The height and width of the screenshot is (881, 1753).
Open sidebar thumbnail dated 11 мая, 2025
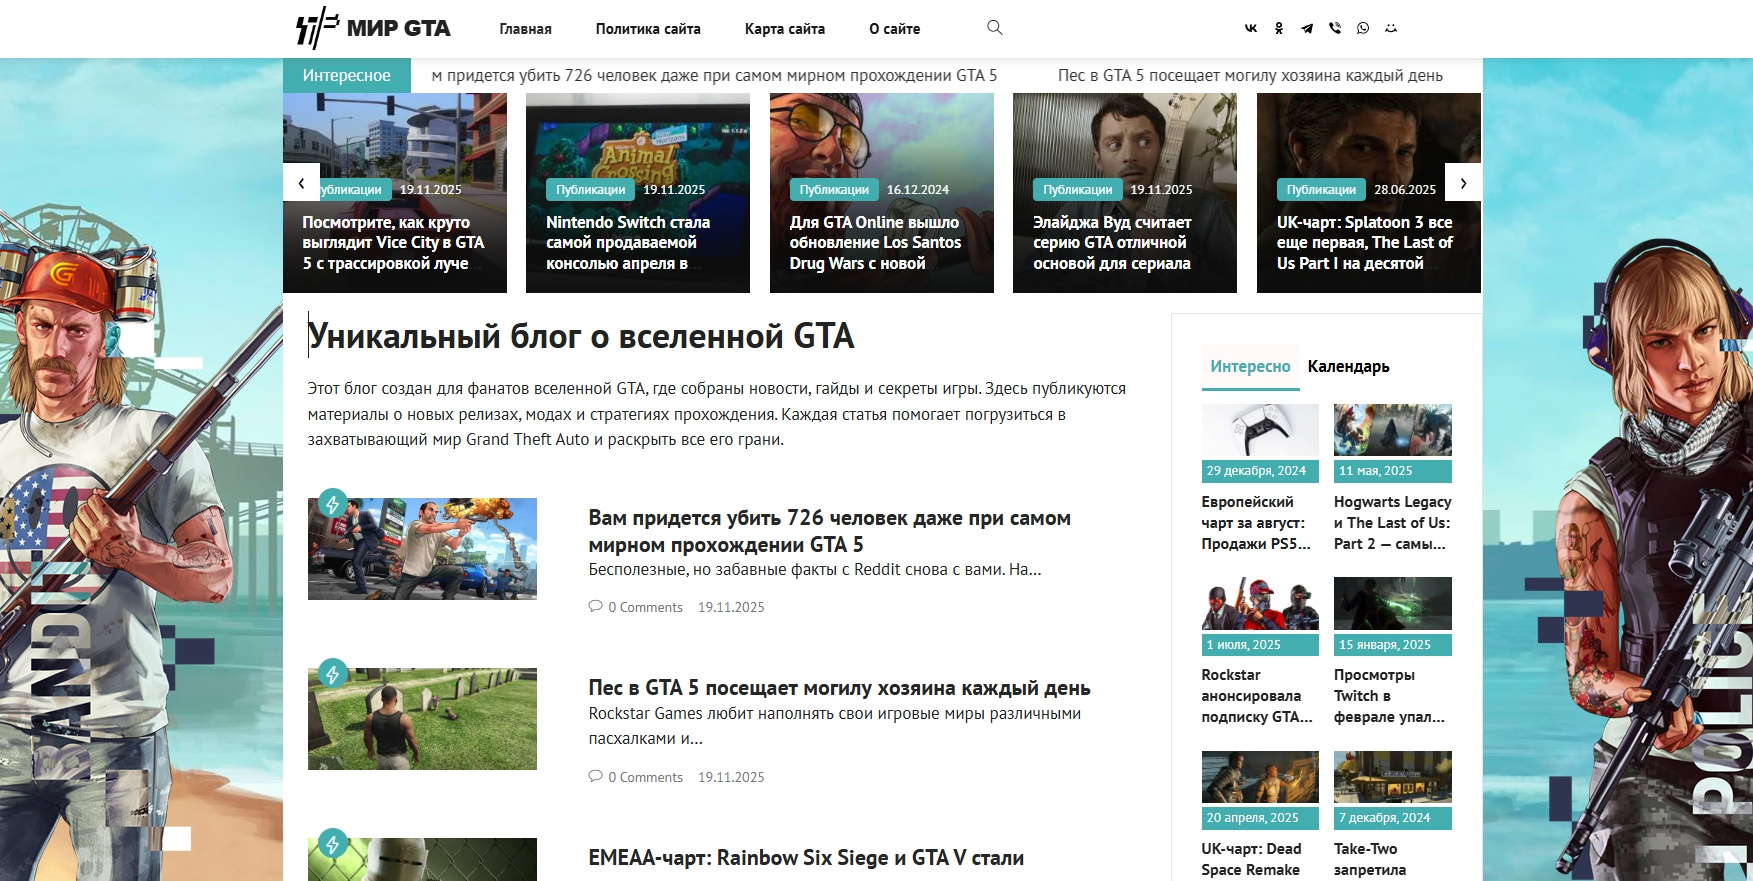(x=1393, y=430)
